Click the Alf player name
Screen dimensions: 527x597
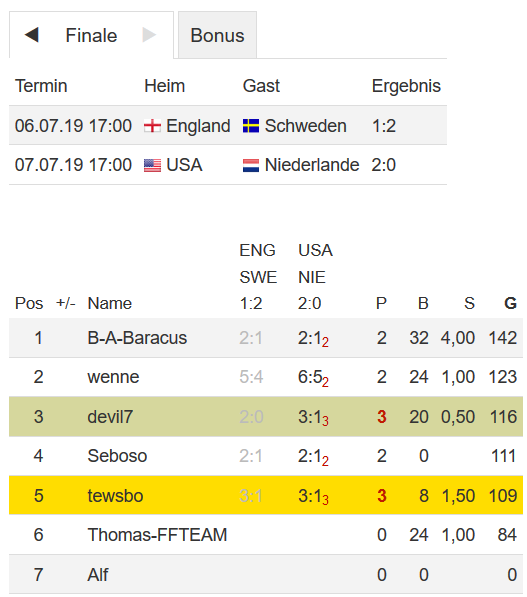click(98, 575)
